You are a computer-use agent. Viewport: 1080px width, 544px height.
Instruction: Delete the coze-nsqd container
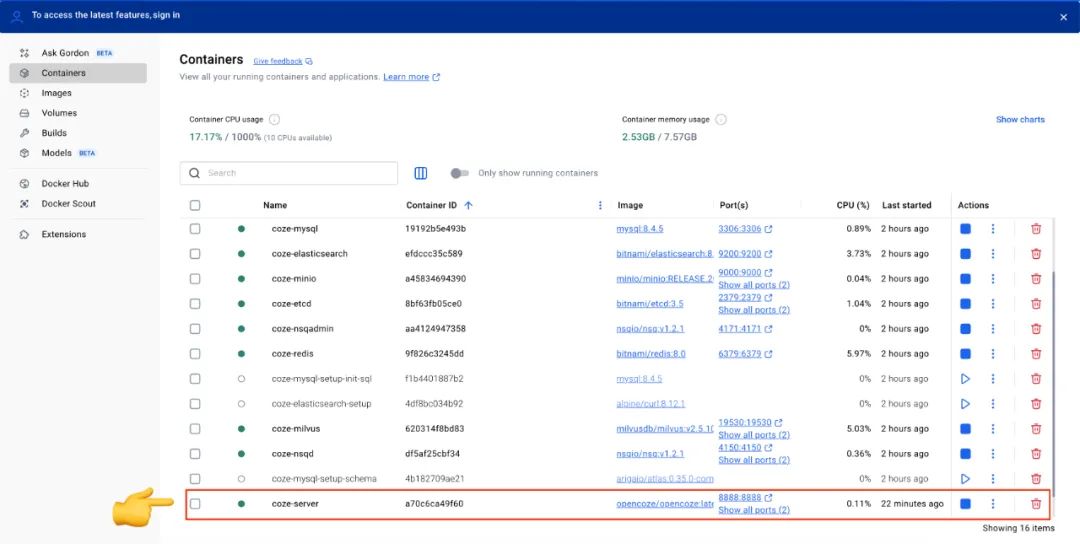(1035, 454)
